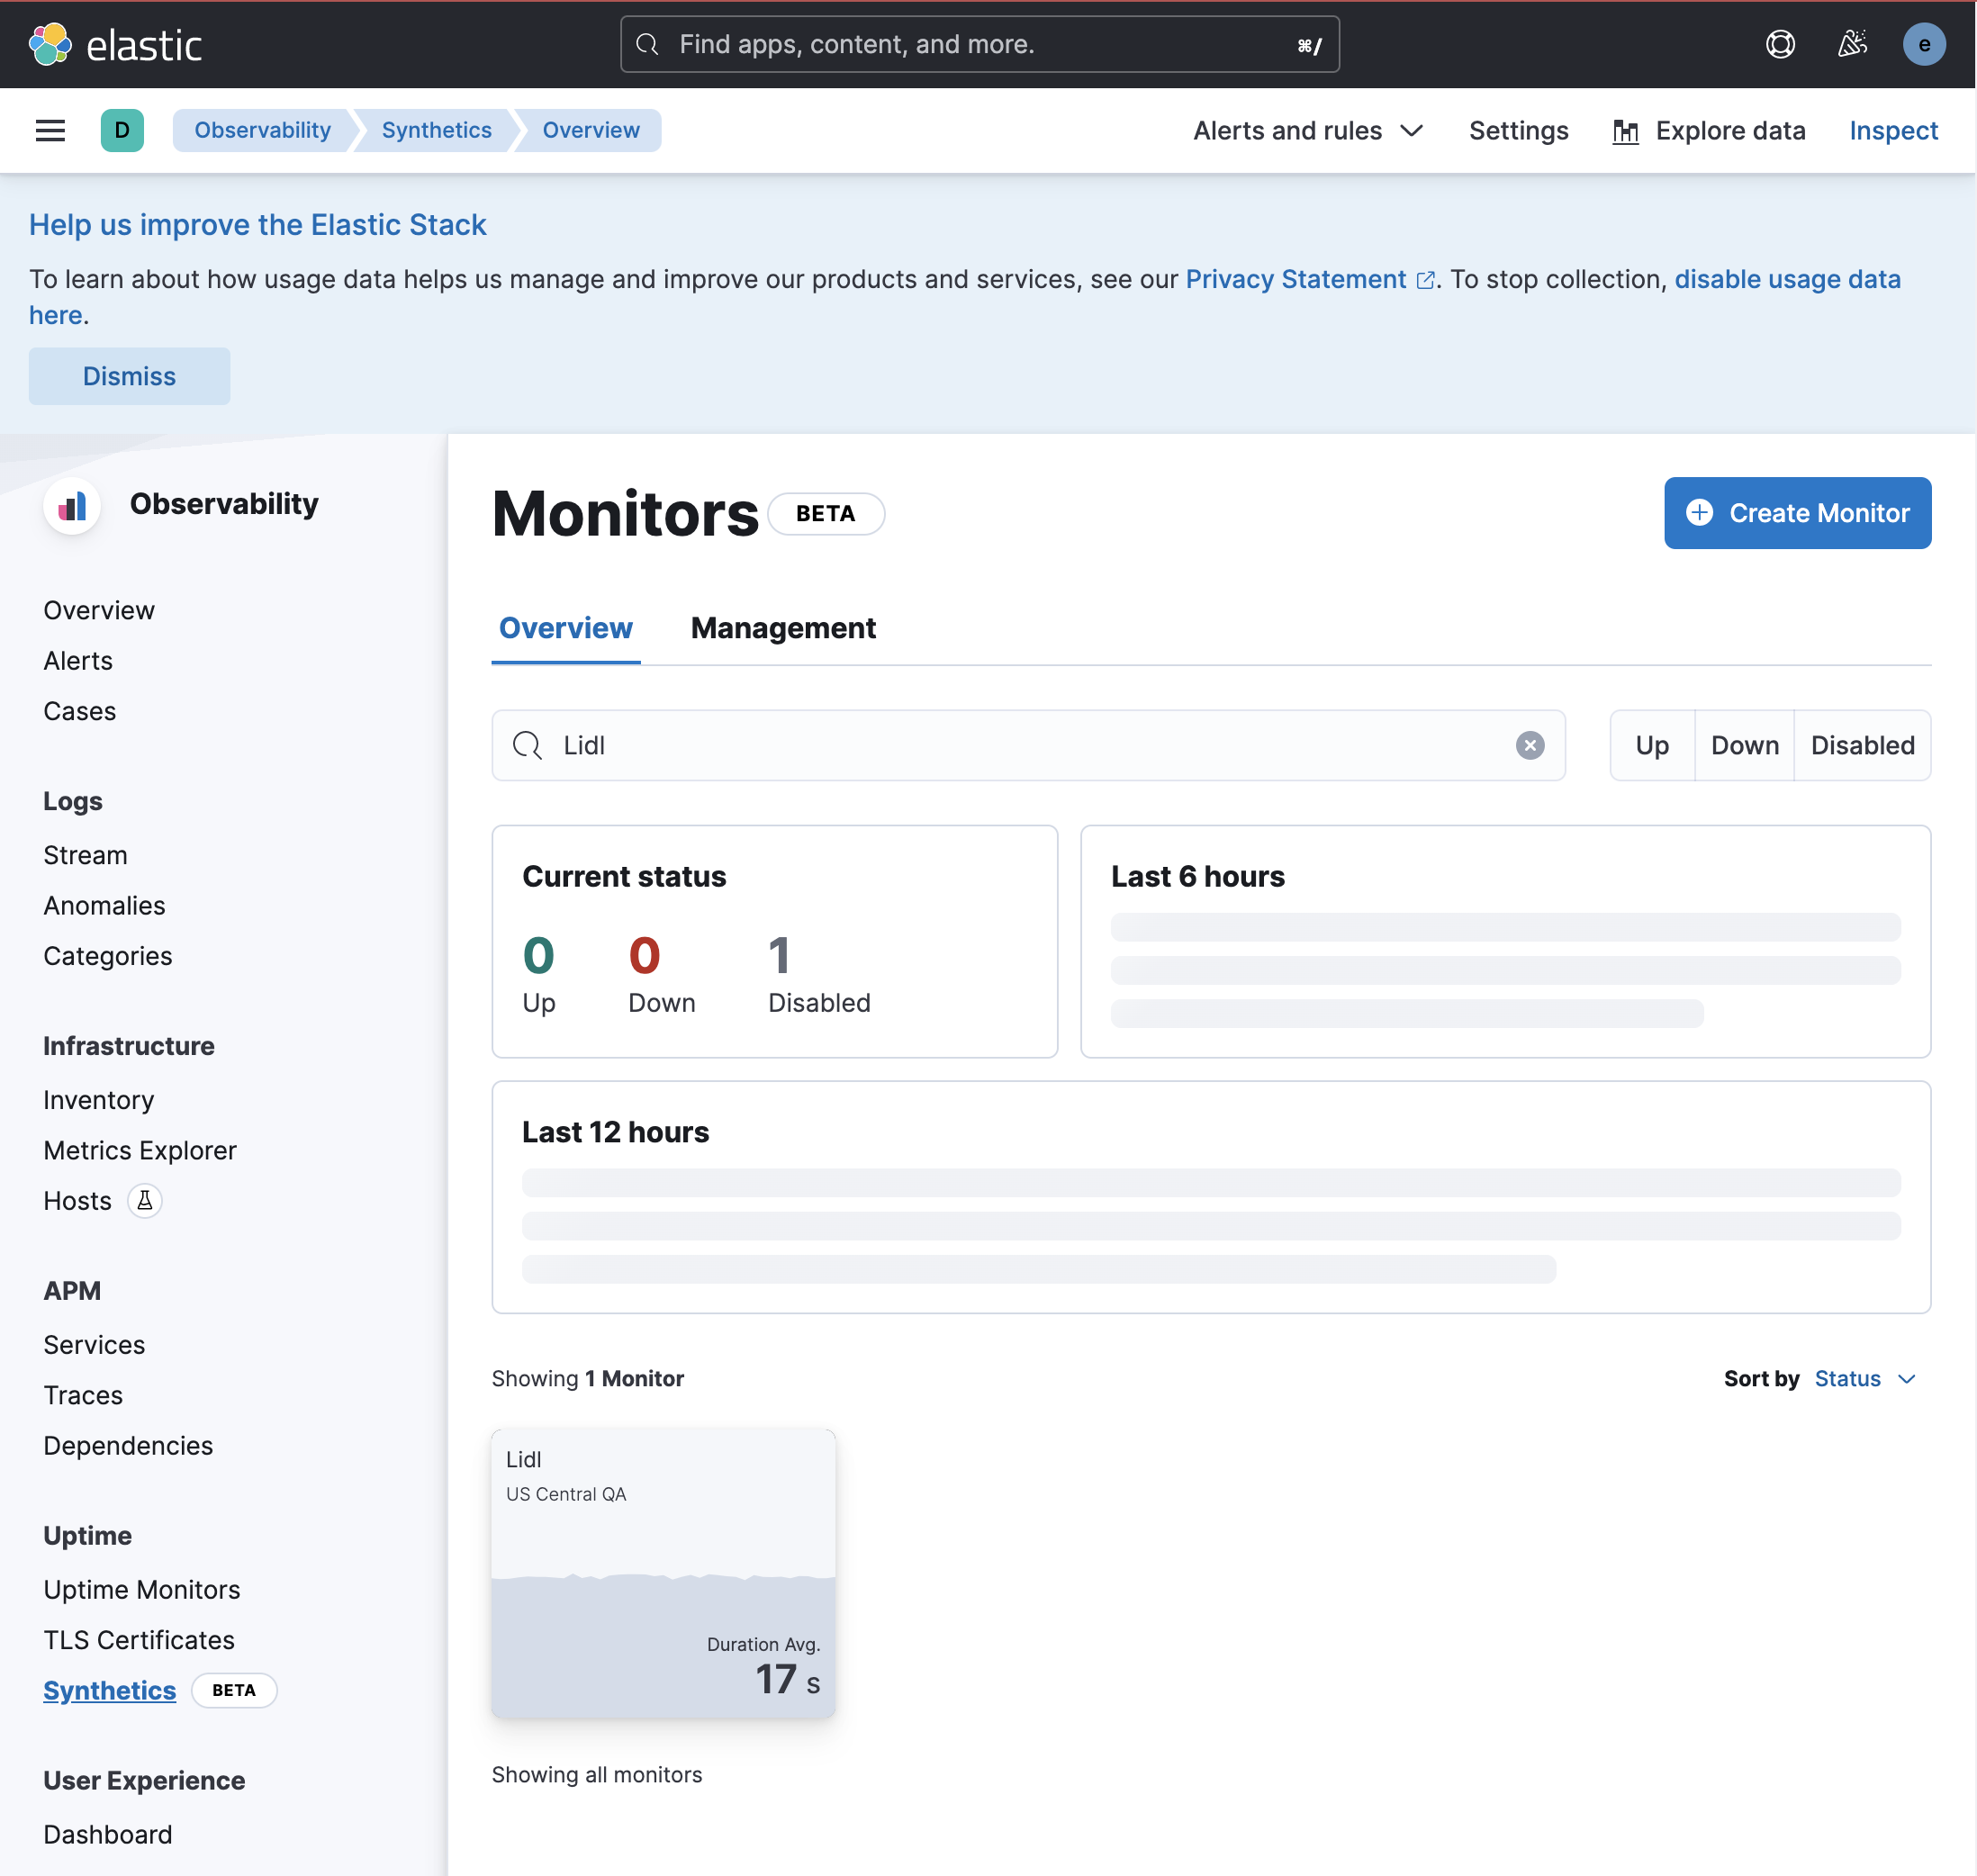Click the D space badge
The height and width of the screenshot is (1876, 1977).
(122, 130)
